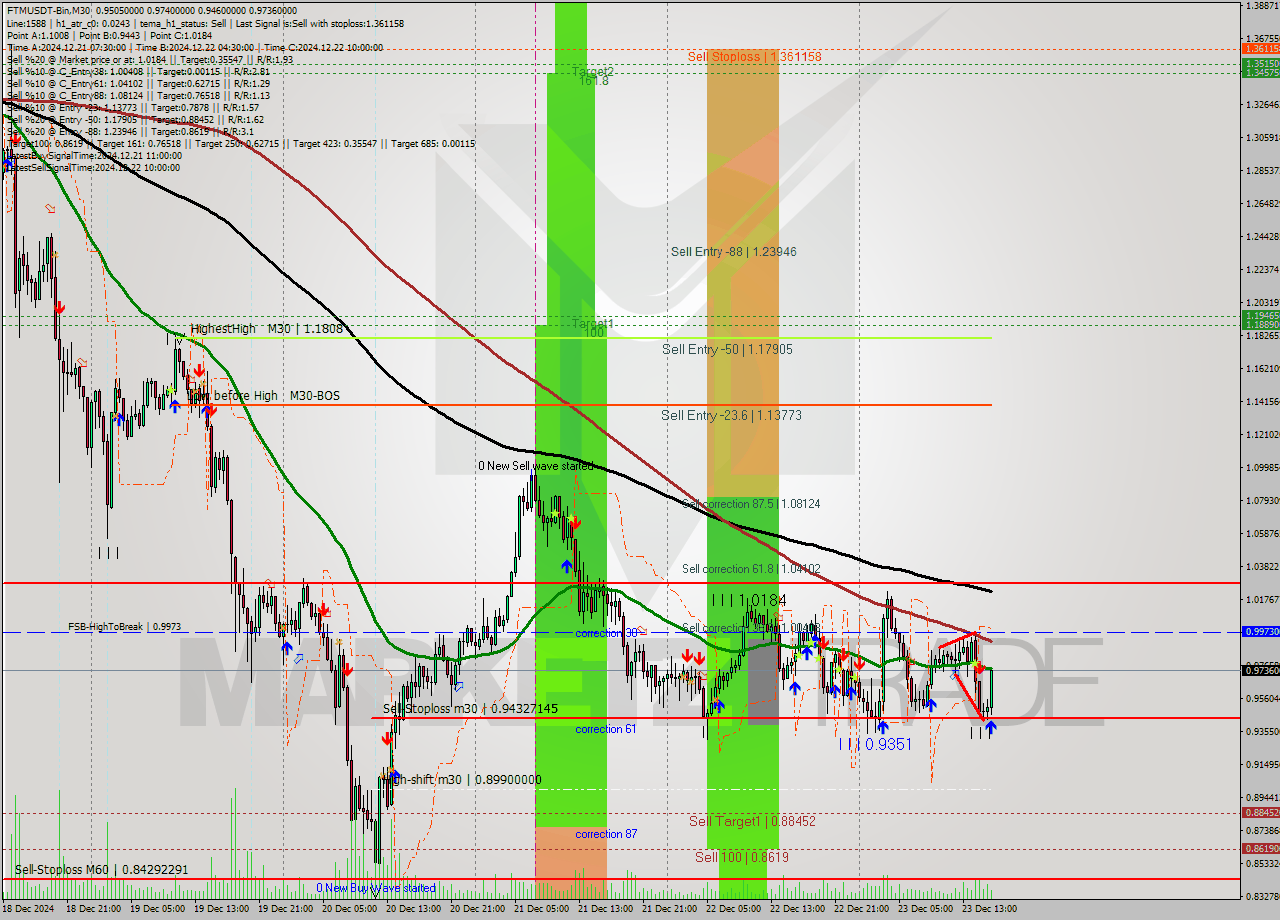Select the '21 Dec 21:00' time axis label

672,909
